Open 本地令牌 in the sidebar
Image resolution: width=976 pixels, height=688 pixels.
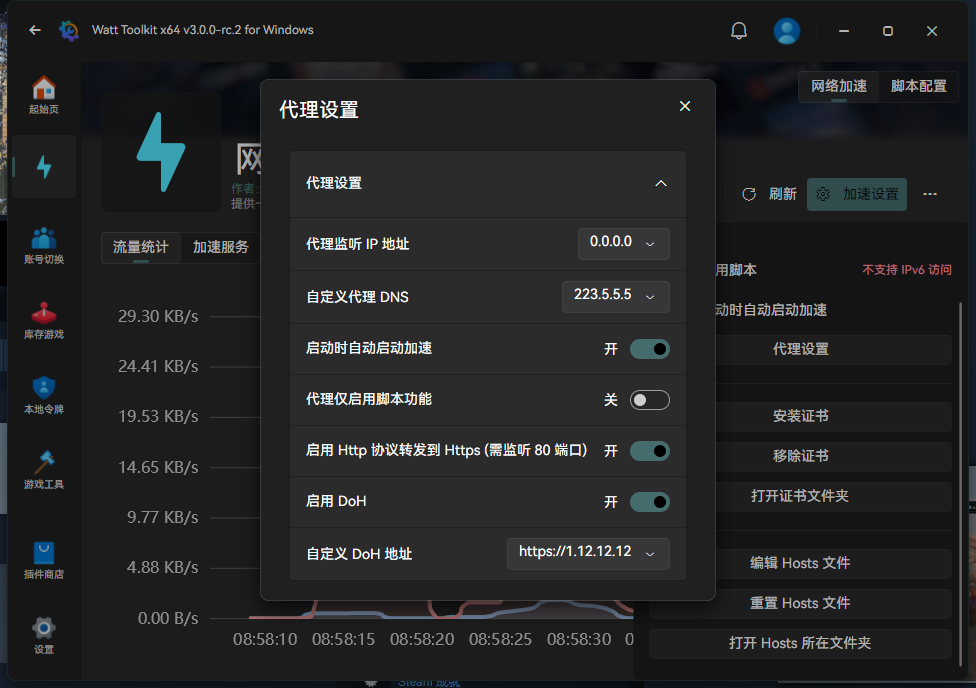coord(44,396)
